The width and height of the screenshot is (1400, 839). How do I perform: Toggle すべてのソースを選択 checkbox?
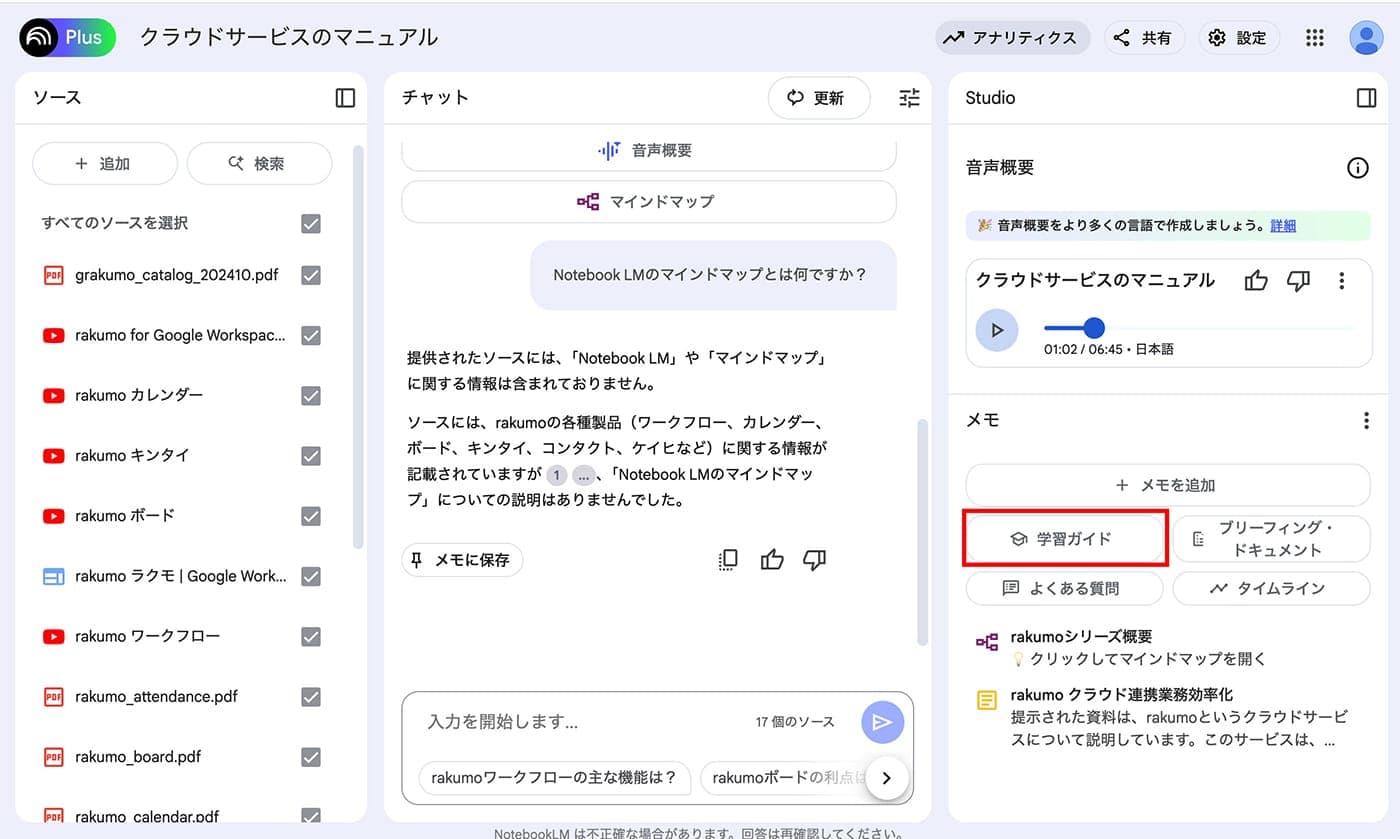[311, 224]
